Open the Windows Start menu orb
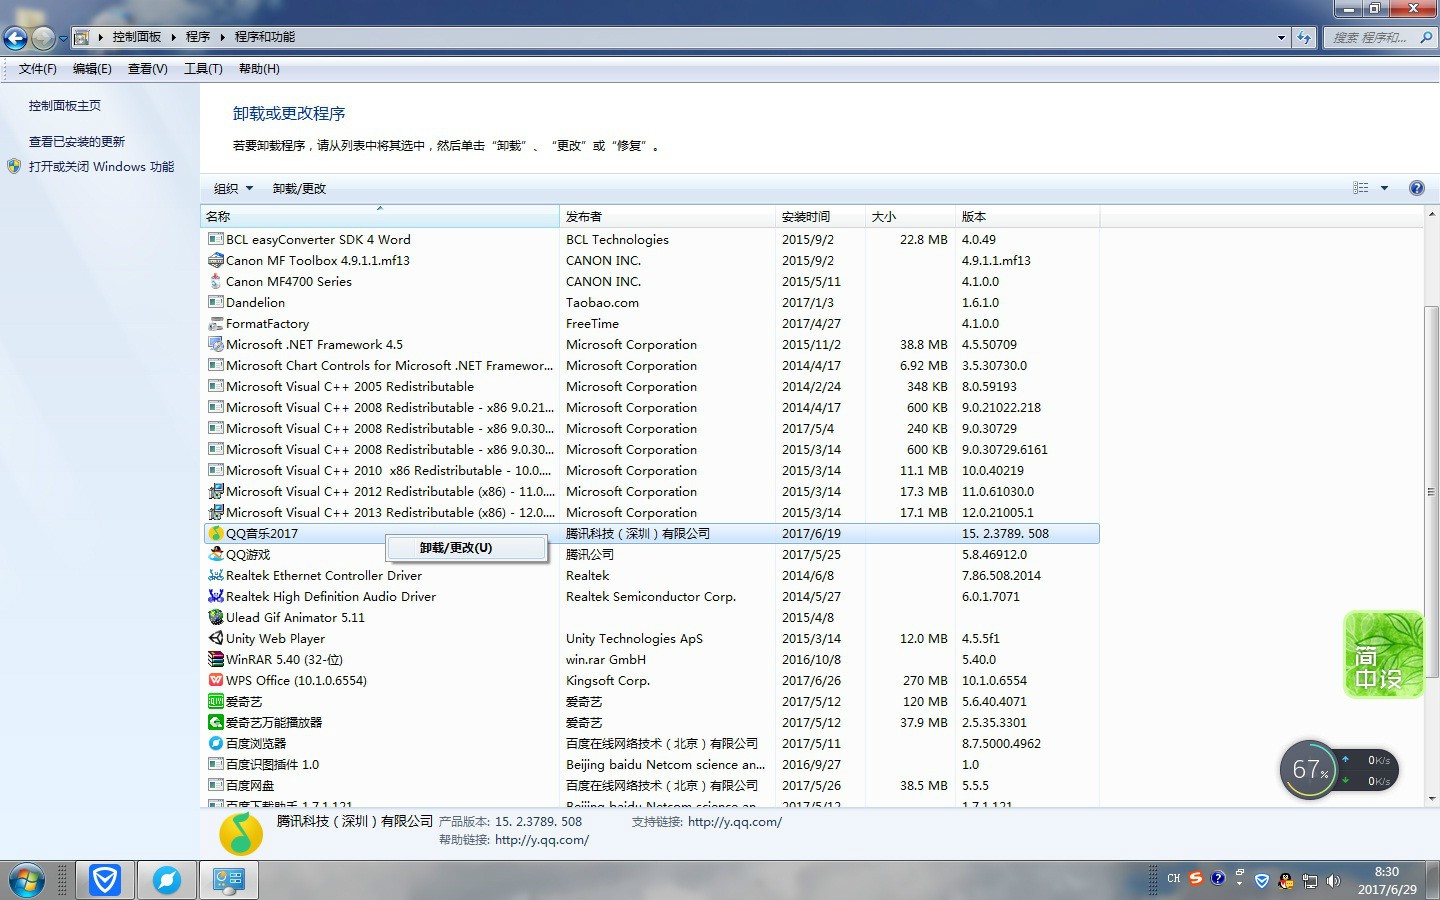This screenshot has width=1440, height=900. pyautogui.click(x=27, y=881)
